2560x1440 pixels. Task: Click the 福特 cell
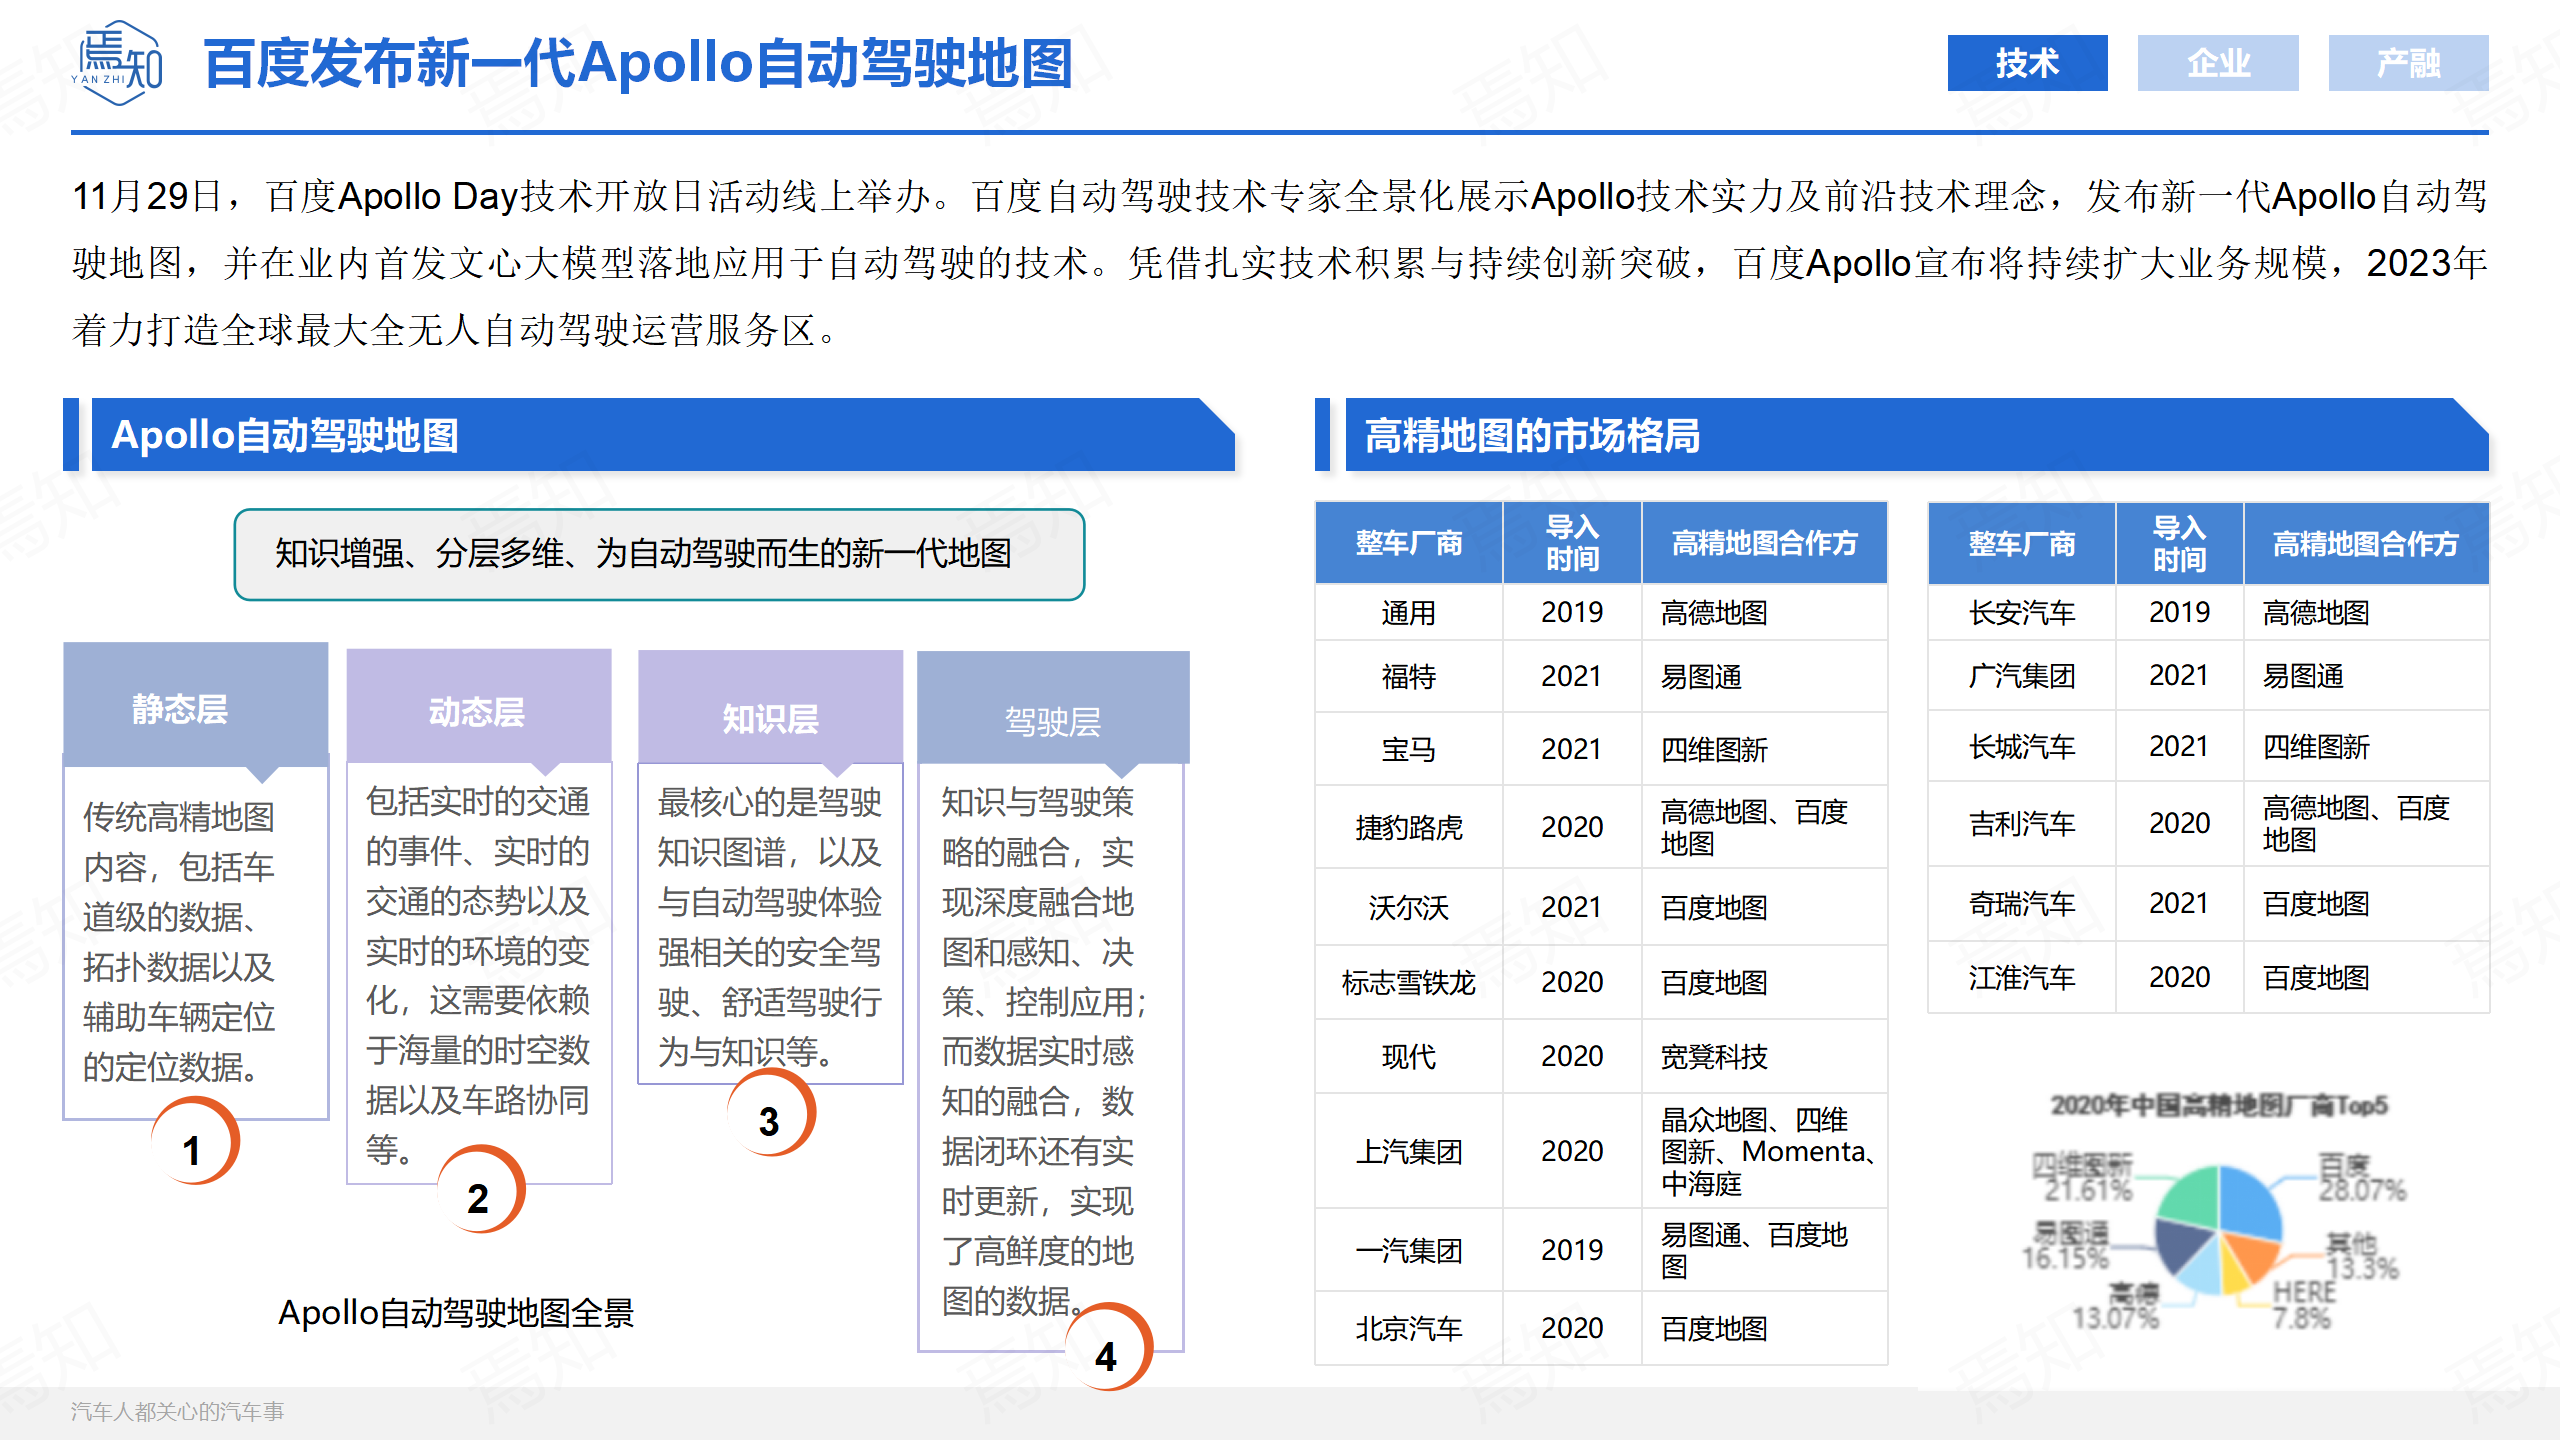1409,676
